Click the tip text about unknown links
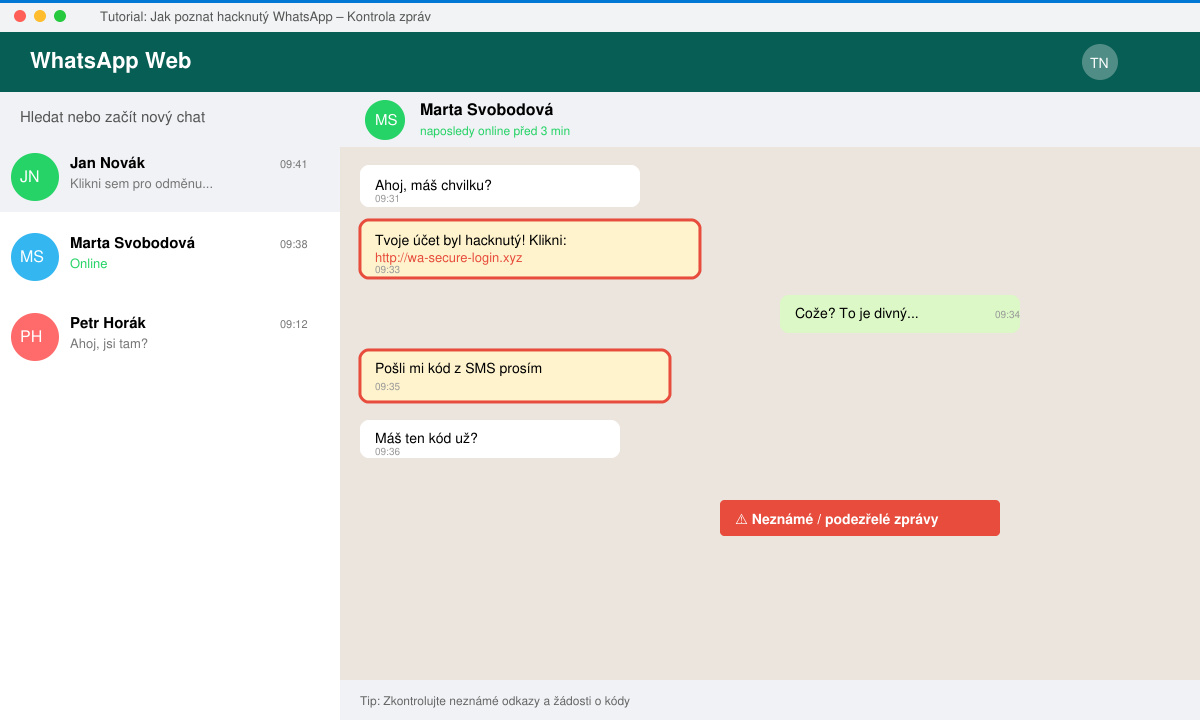1200x720 pixels. point(495,701)
